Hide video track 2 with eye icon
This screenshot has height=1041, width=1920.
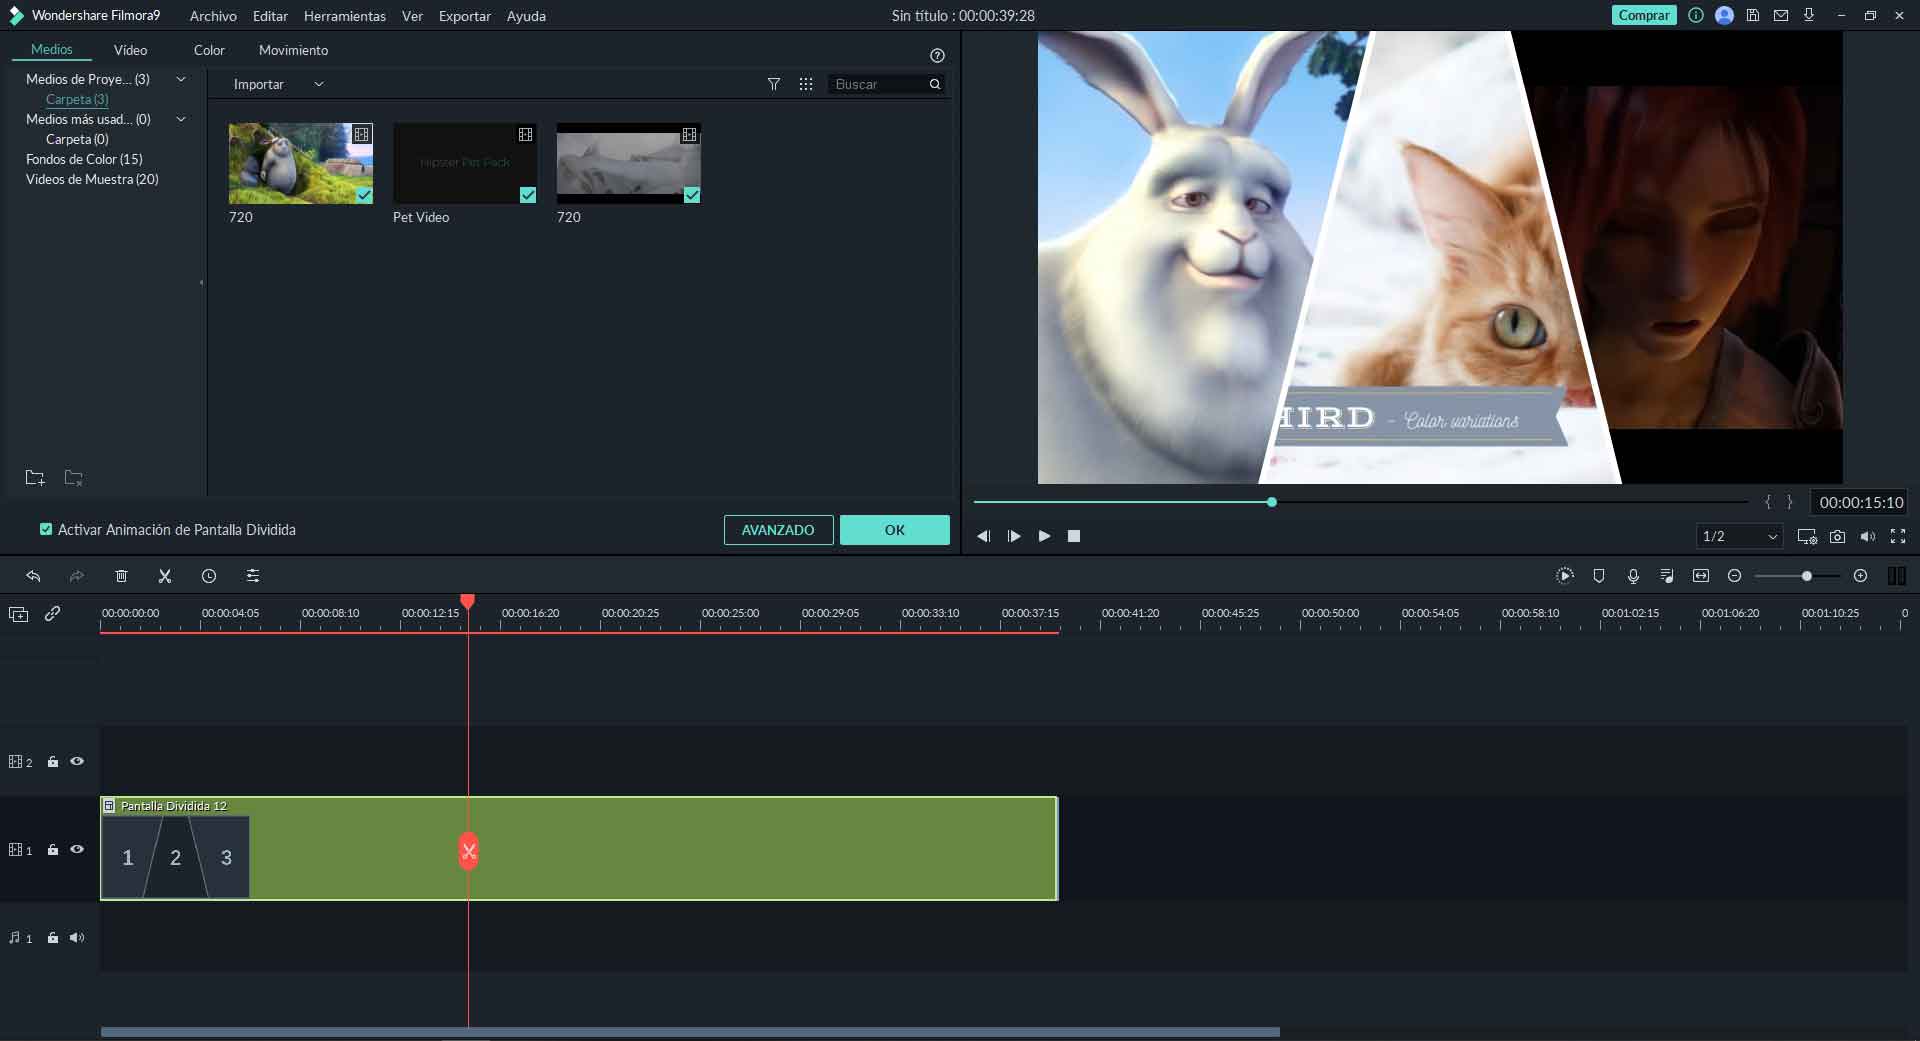[x=77, y=761]
